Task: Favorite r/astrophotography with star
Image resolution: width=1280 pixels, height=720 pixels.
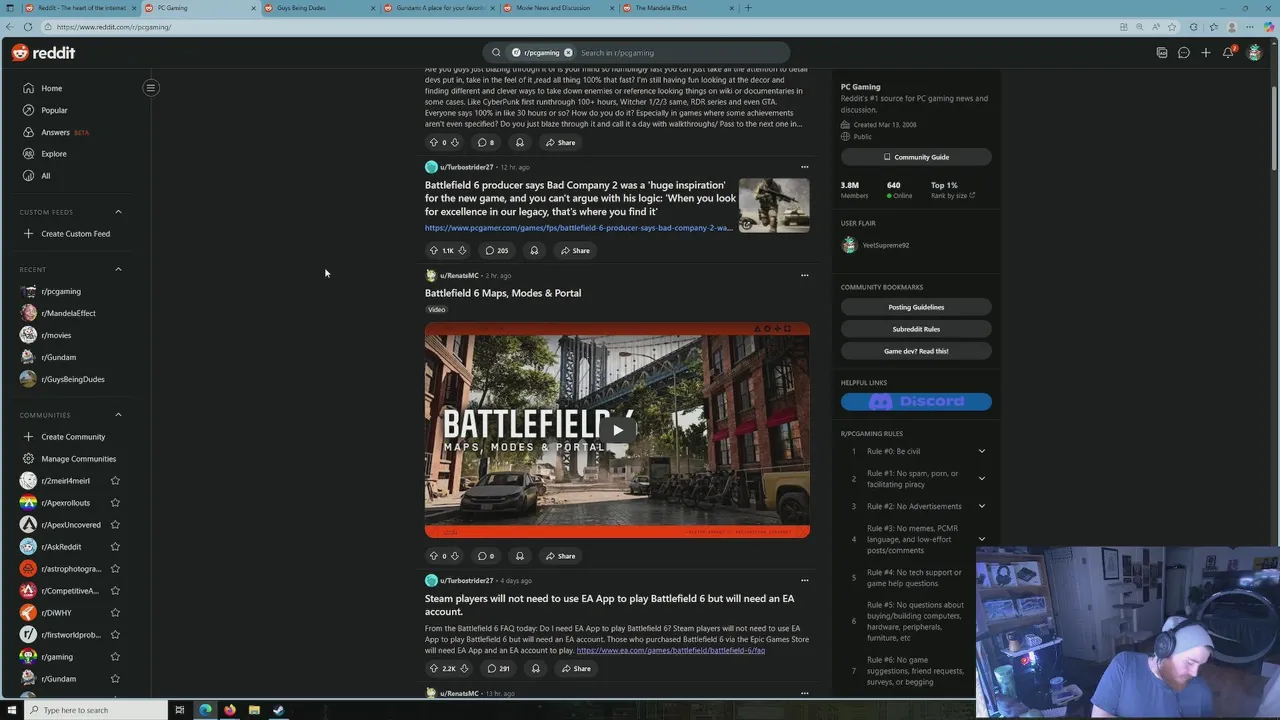Action: [x=115, y=569]
